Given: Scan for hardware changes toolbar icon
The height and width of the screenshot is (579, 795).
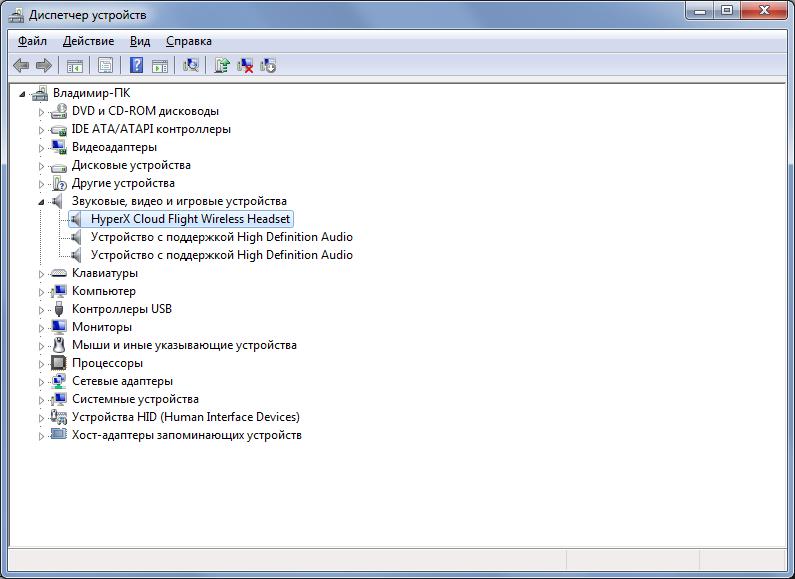Looking at the screenshot, I should click(x=191, y=65).
